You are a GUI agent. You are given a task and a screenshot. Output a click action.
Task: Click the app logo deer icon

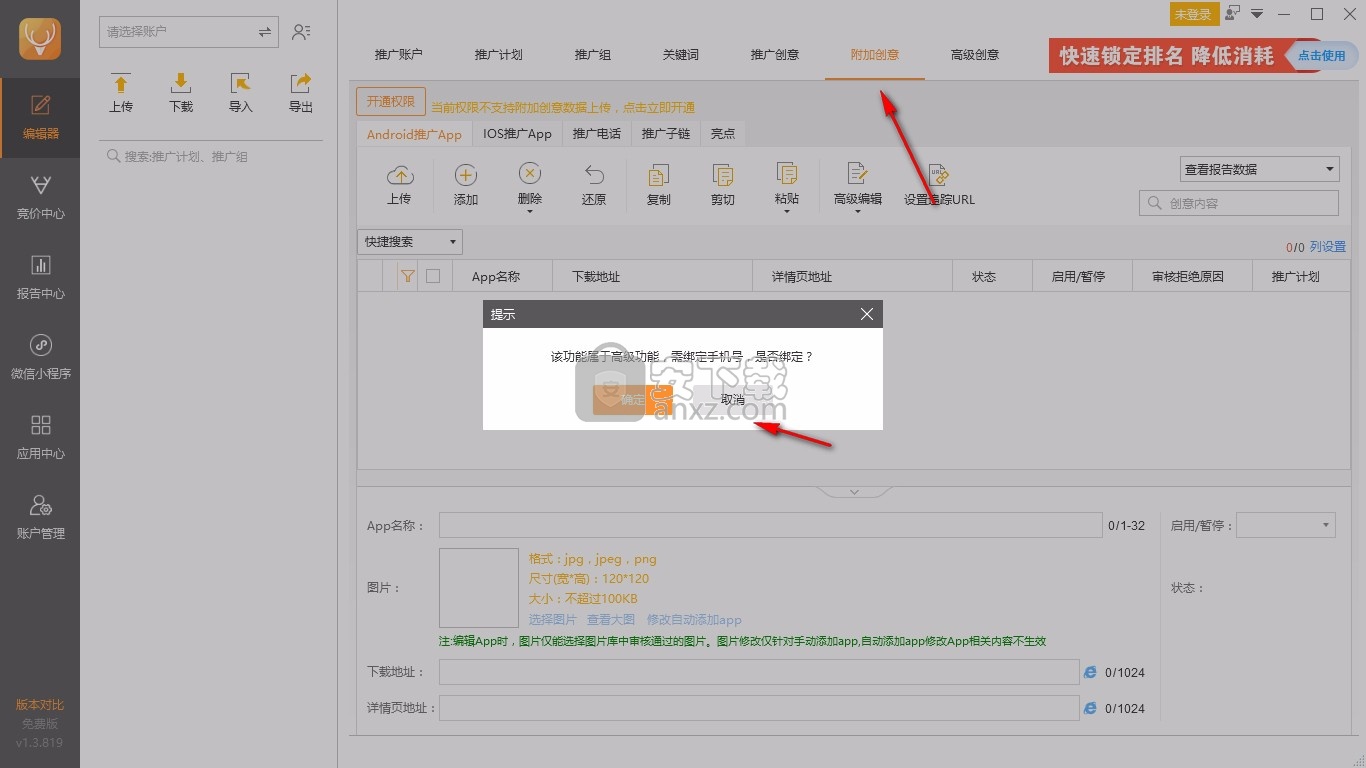40,39
